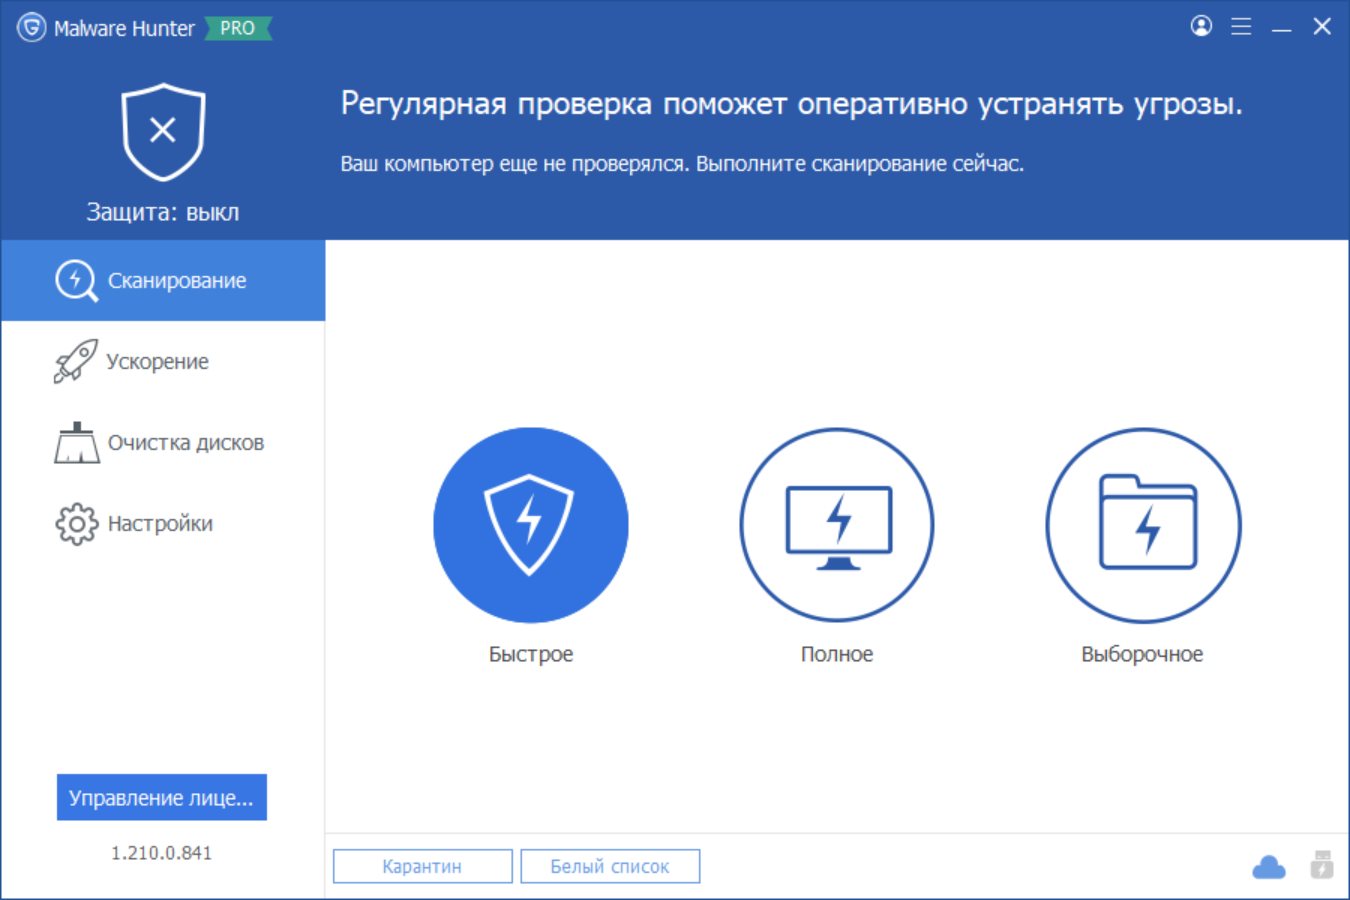This screenshot has width=1350, height=900.
Task: Open the hamburger main menu
Action: coord(1241,27)
